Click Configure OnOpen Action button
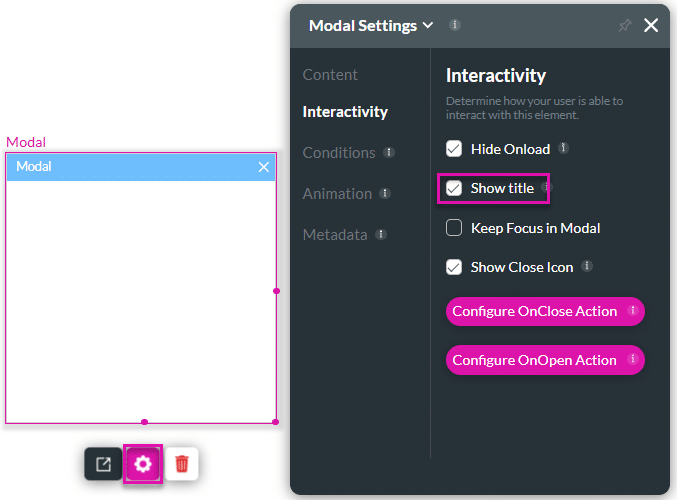The image size is (677, 500). (545, 360)
